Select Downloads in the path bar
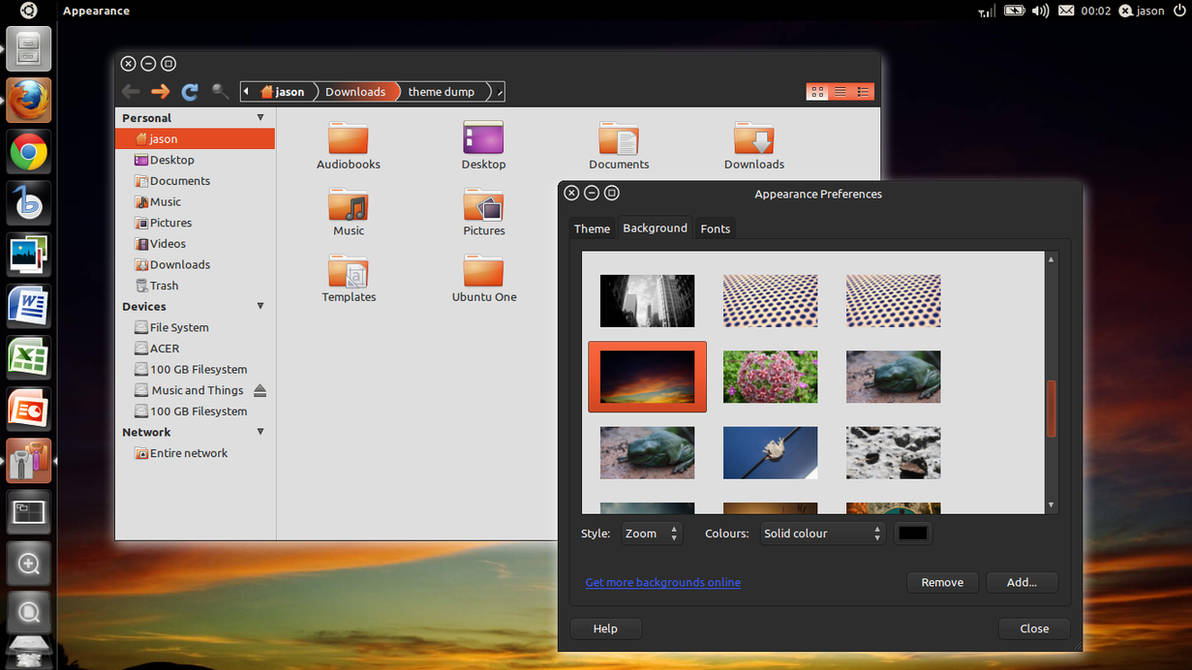 pos(355,92)
